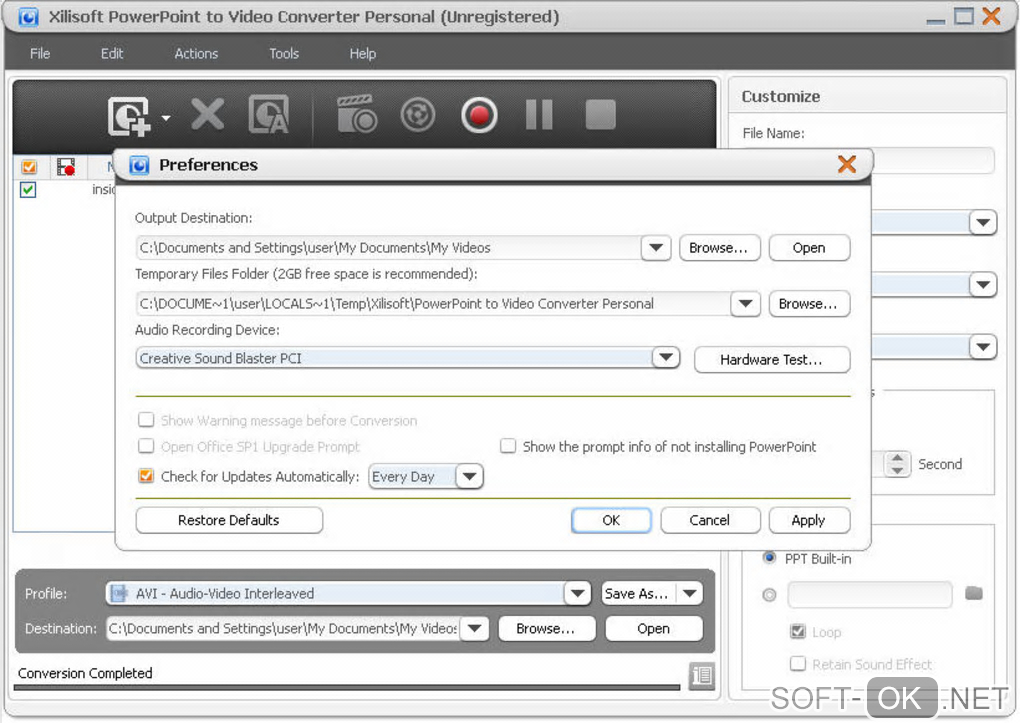The height and width of the screenshot is (723, 1020).
Task: Click the conversion progress bar
Action: [x=347, y=687]
